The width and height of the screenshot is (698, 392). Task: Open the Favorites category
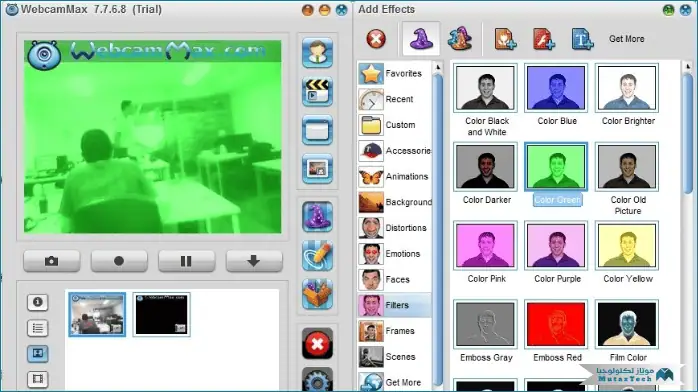coord(394,73)
